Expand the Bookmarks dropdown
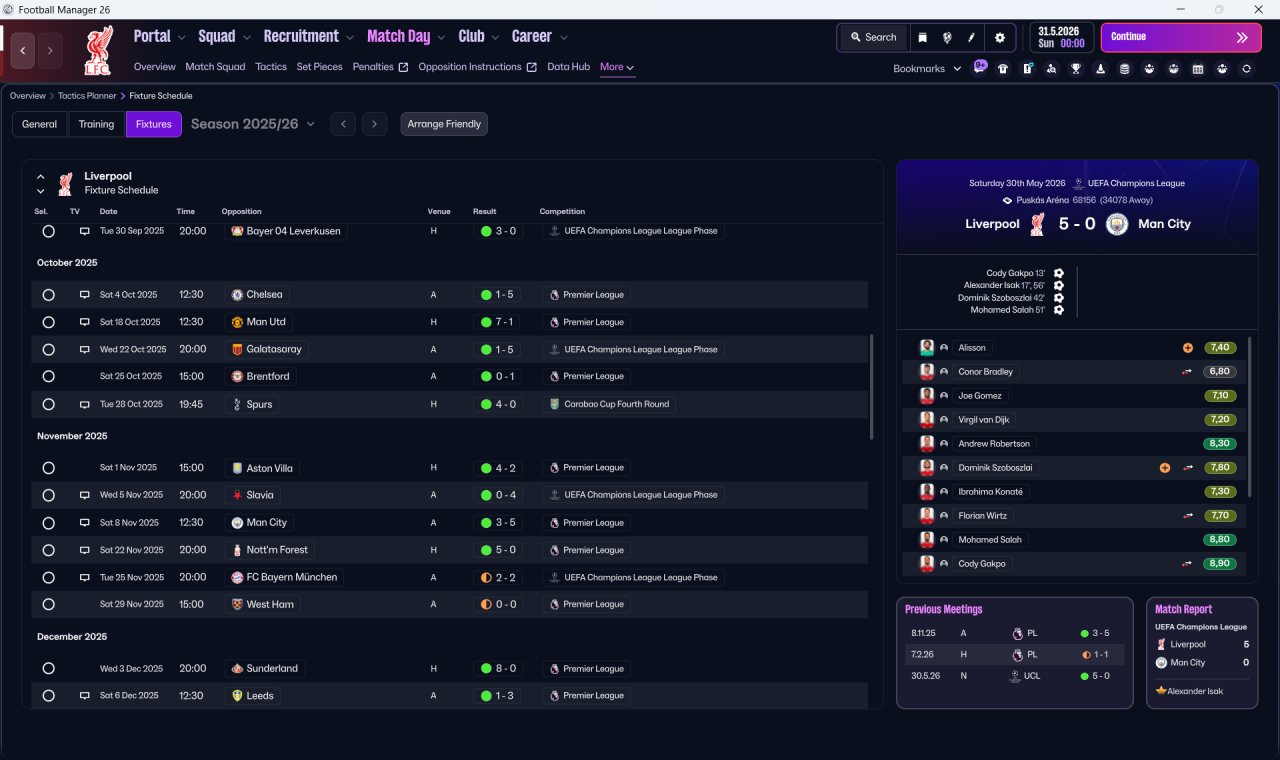This screenshot has height=760, width=1280. click(x=927, y=69)
